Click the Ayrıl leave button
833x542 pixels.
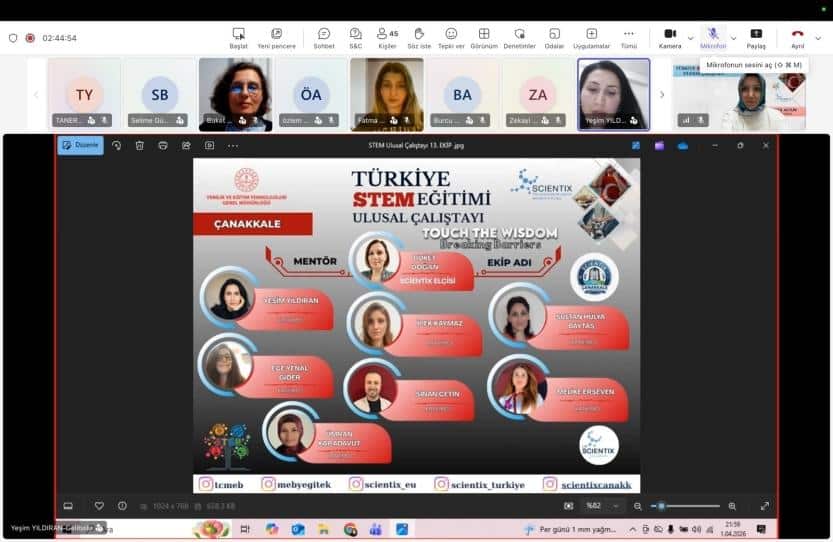pyautogui.click(x=797, y=37)
